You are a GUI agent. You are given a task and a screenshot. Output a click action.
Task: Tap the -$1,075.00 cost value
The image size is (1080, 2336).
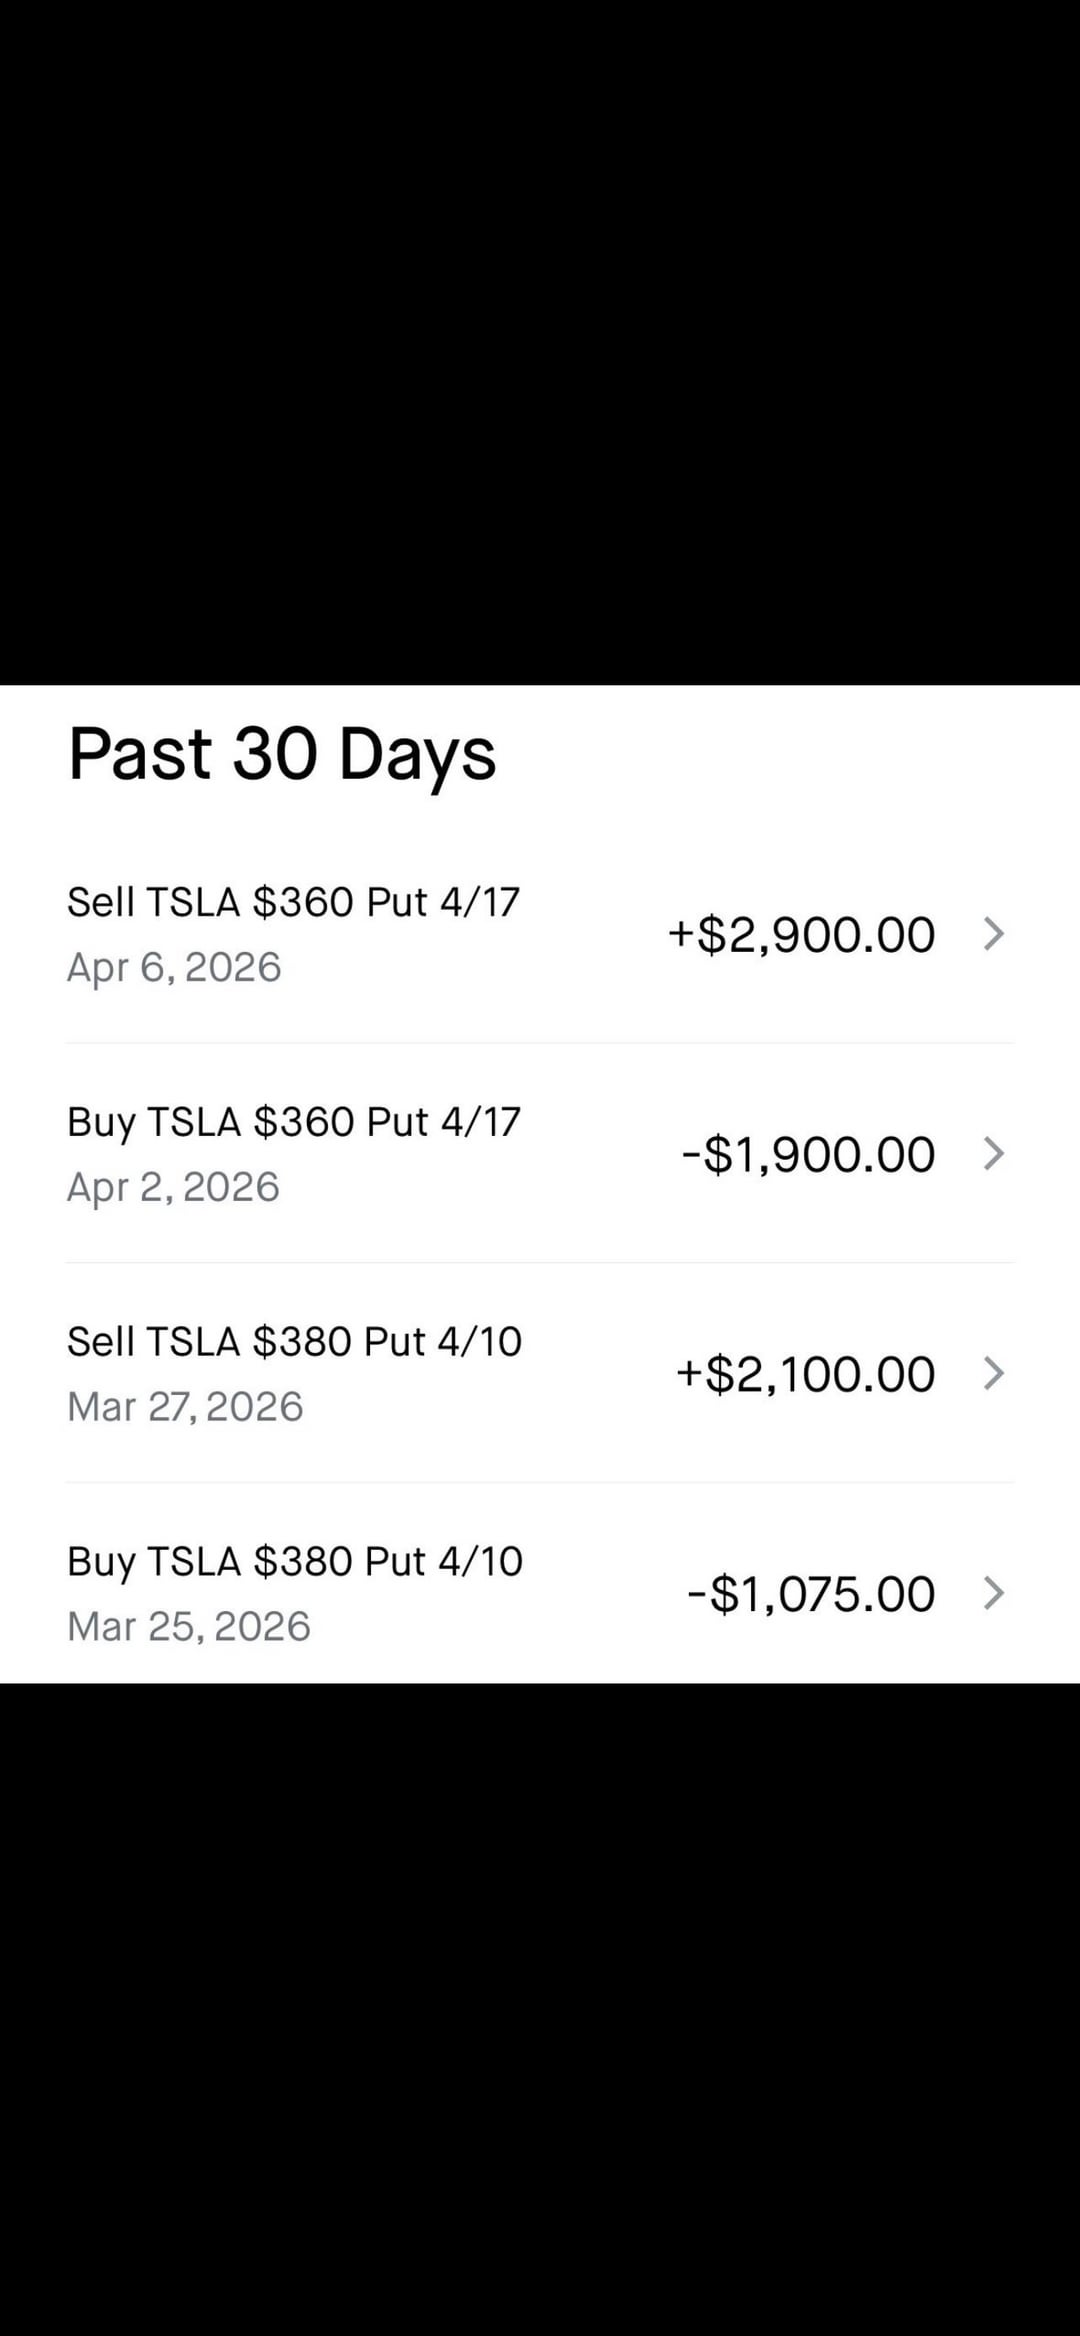(811, 1594)
